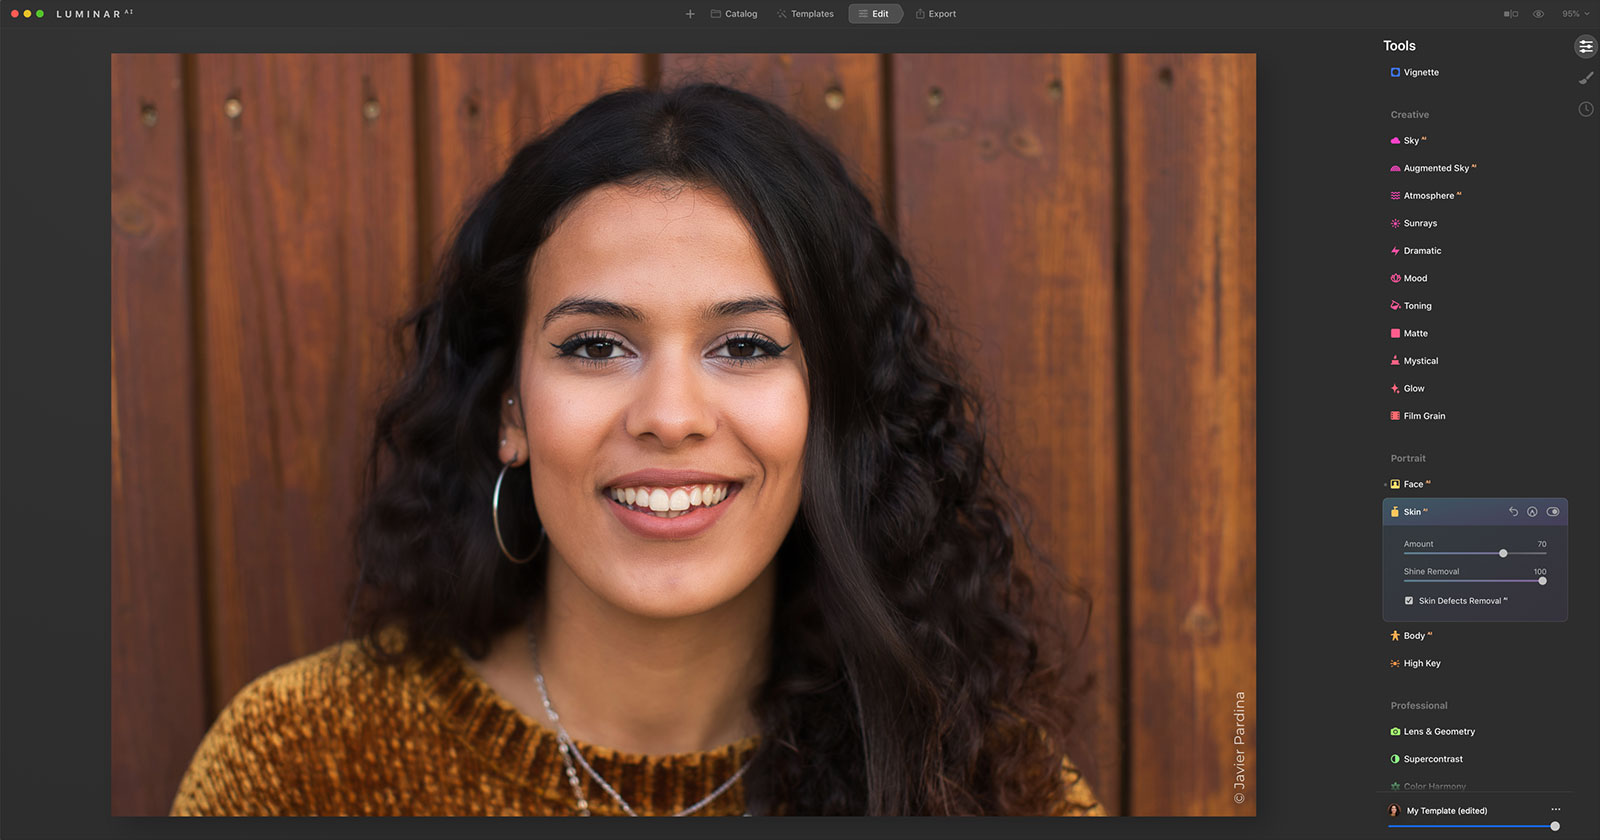Open the Skin tool mask icon
Screen dimensions: 1600x840
[1532, 512]
